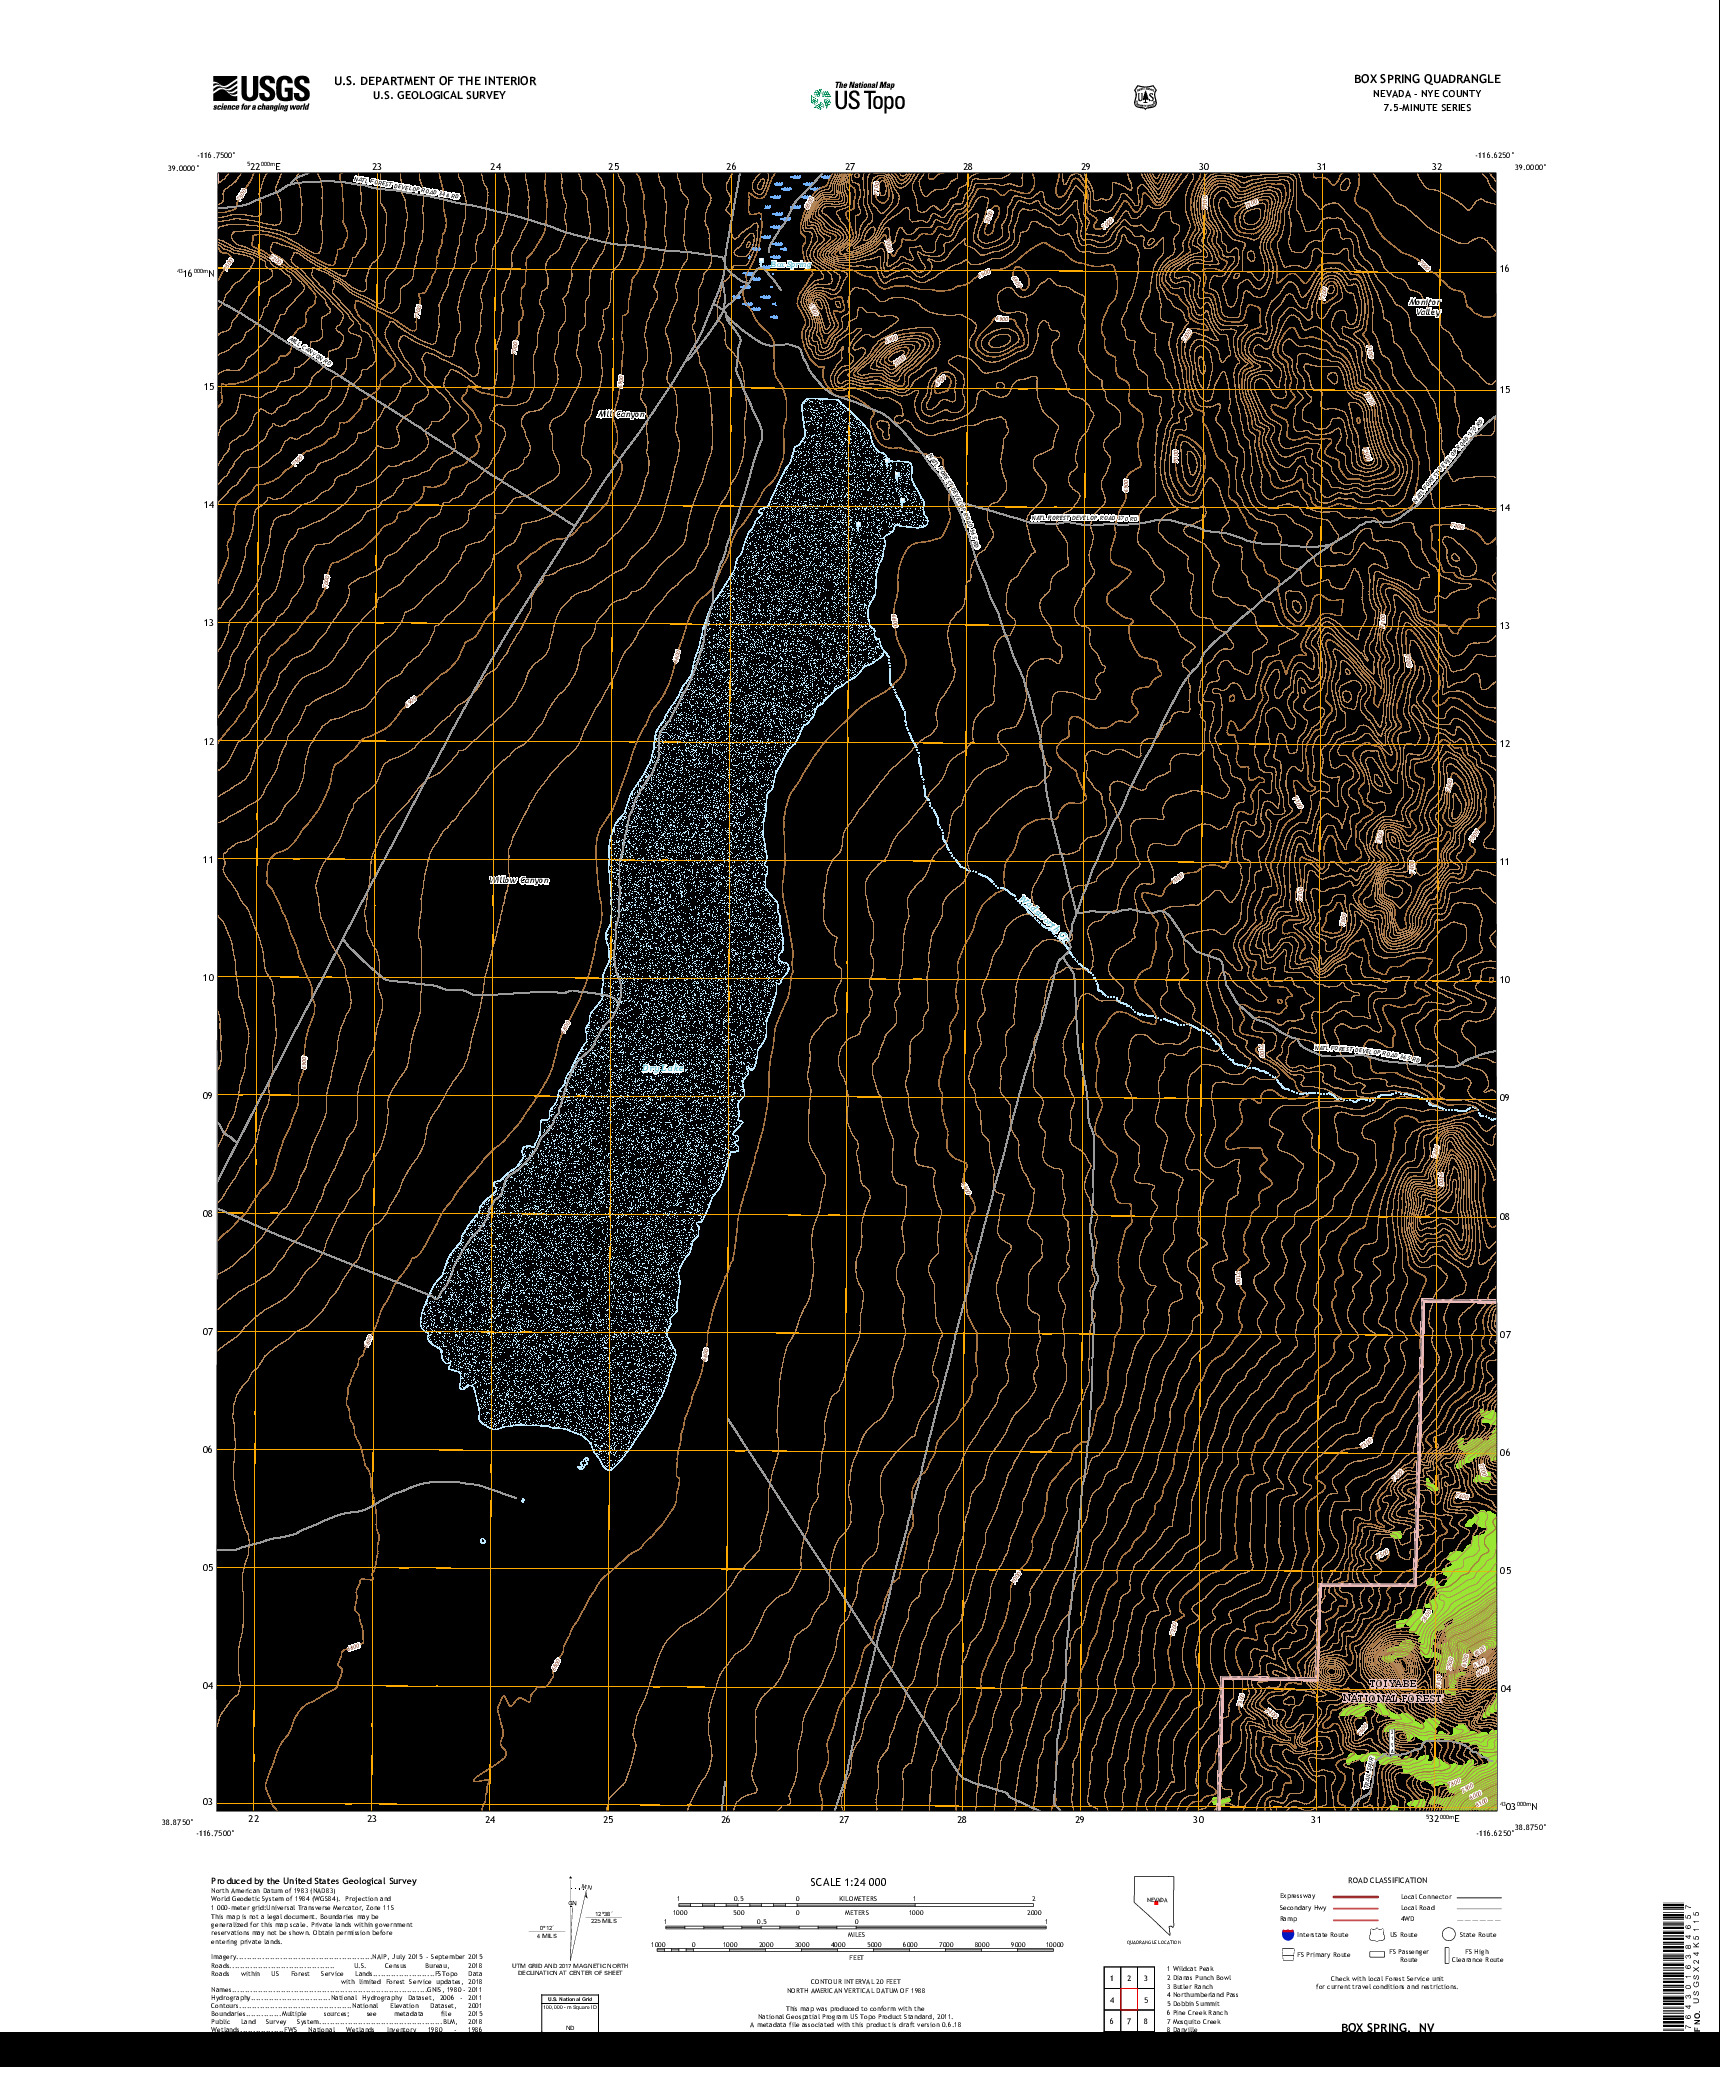The image size is (1728, 2088).
Task: Click the '7.5-MINUTE SERIES' text
Action: (x=1427, y=108)
